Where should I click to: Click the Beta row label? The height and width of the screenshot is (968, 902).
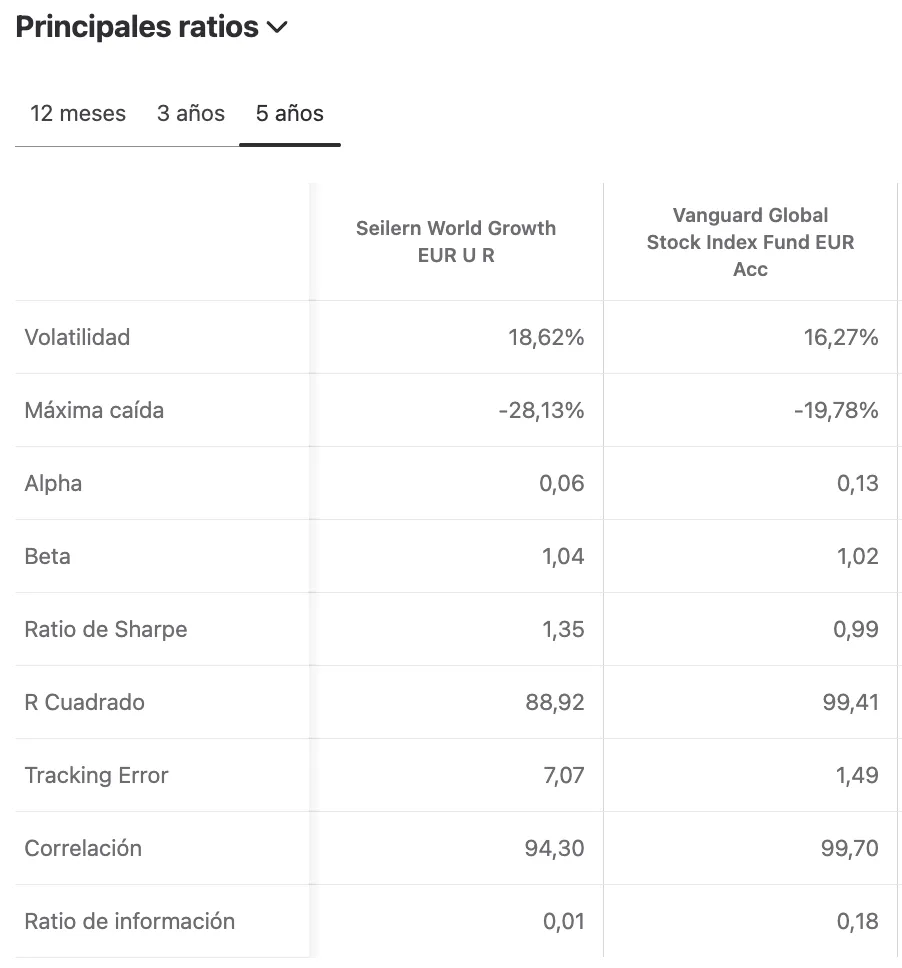[x=47, y=556]
